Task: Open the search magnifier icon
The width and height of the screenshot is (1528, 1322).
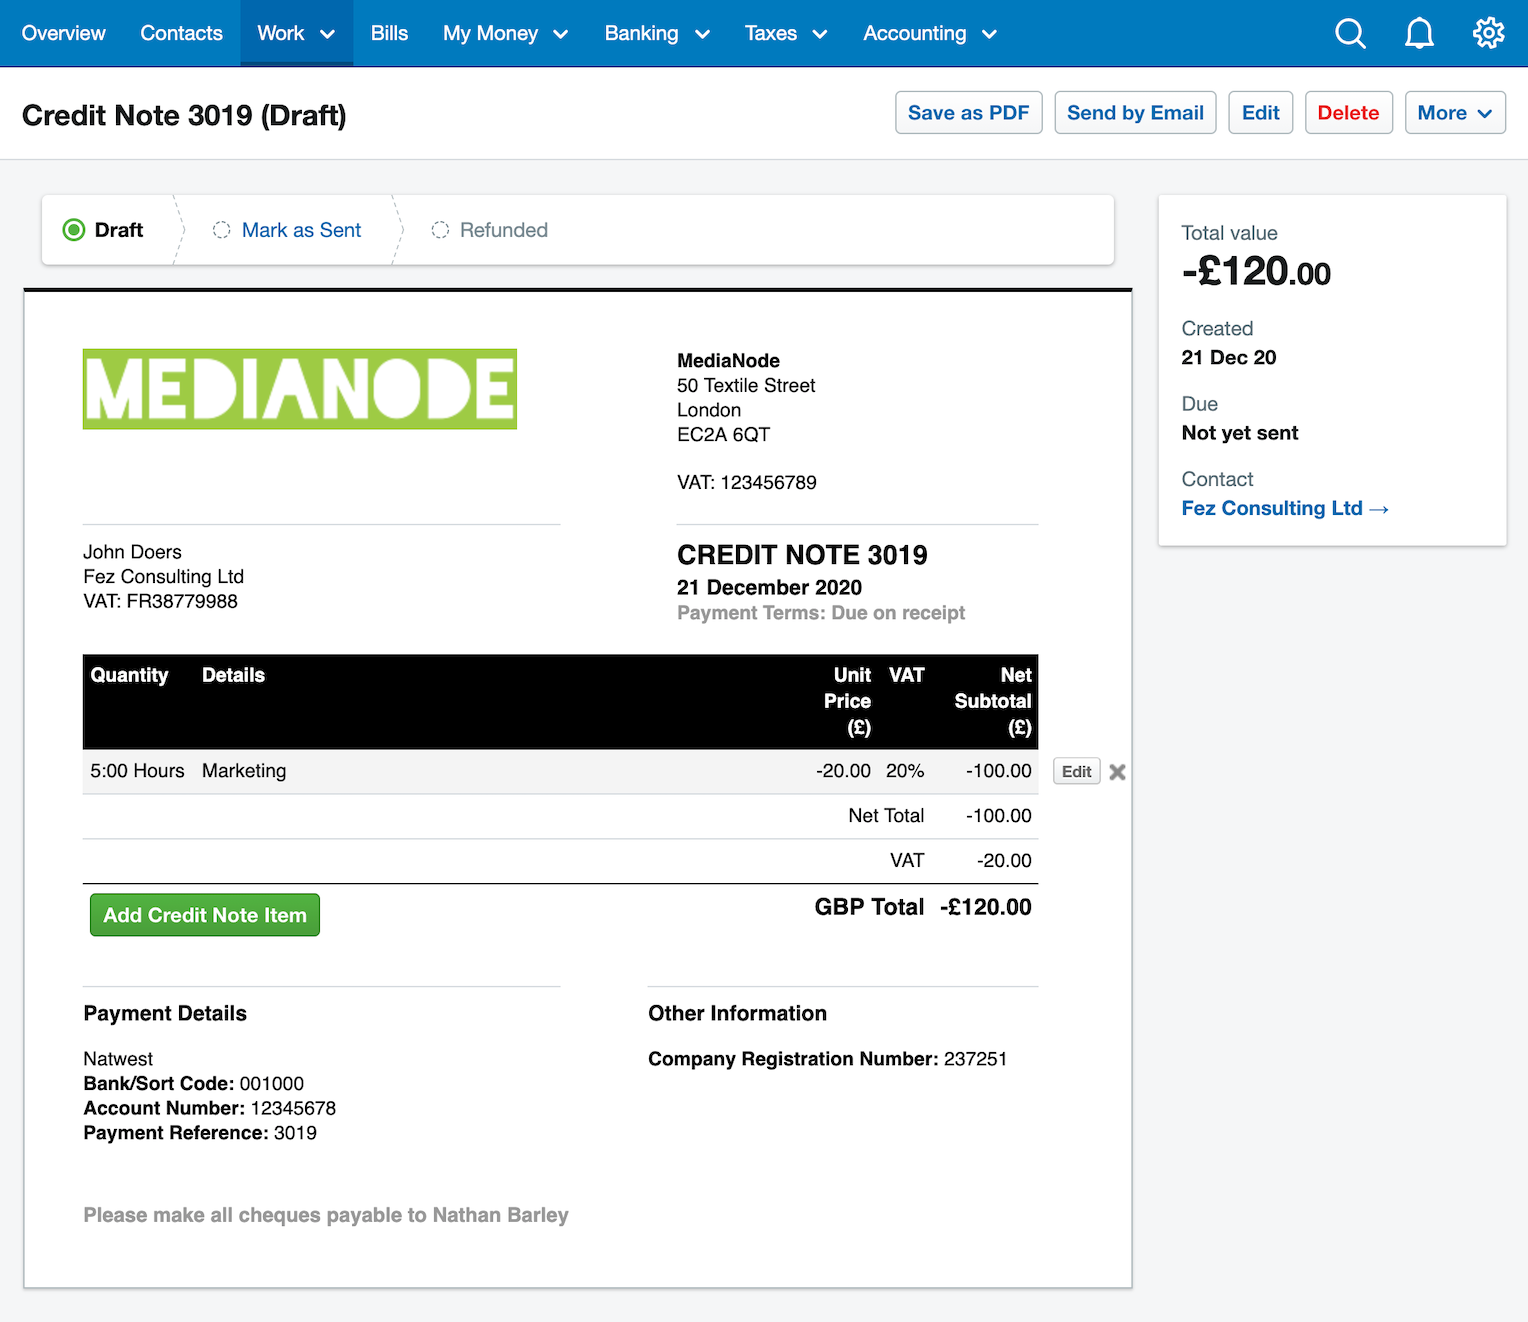Action: click(x=1350, y=33)
